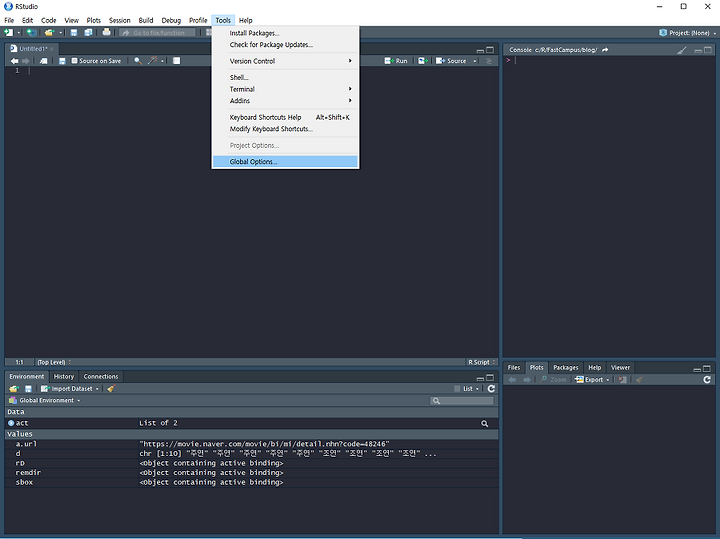This screenshot has width=720, height=539.
Task: Switch to the Connections tab
Action: [101, 376]
